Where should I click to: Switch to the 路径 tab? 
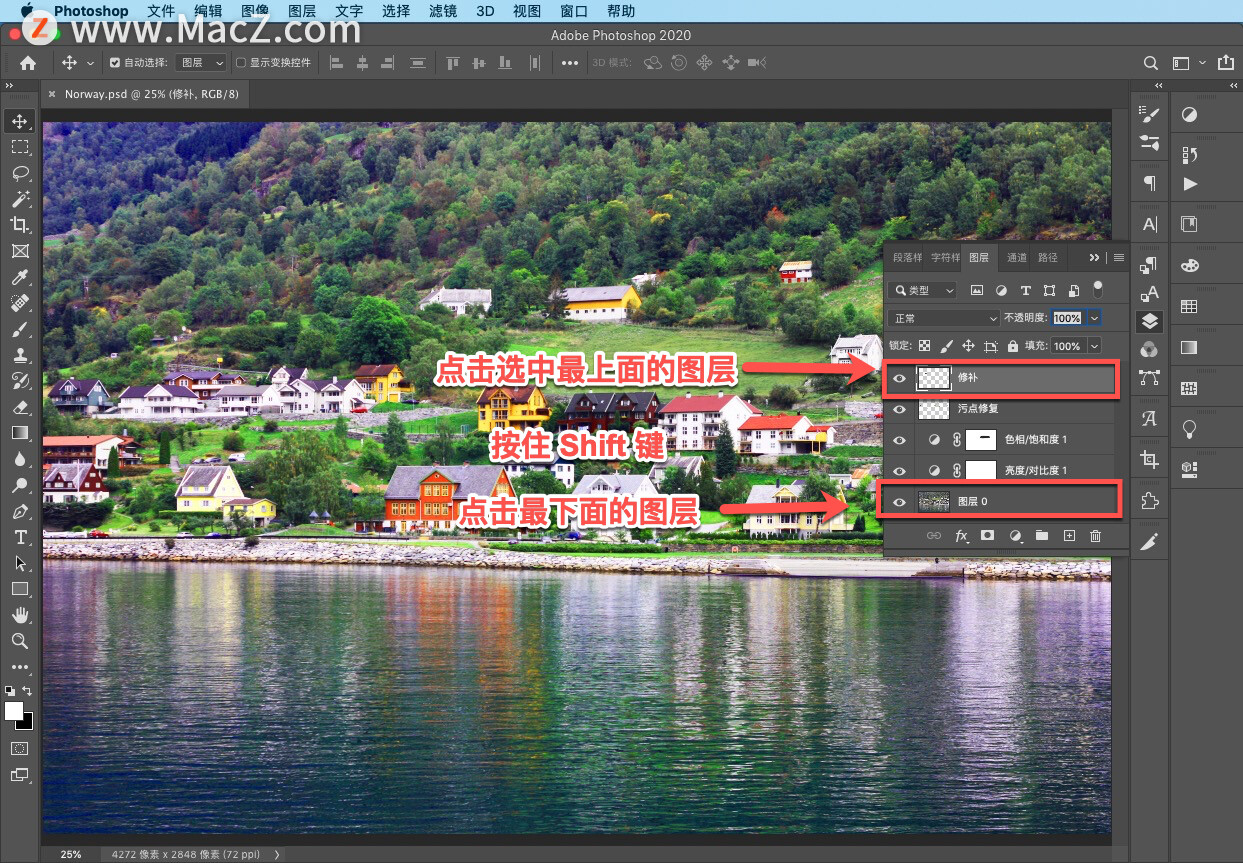coord(1048,258)
